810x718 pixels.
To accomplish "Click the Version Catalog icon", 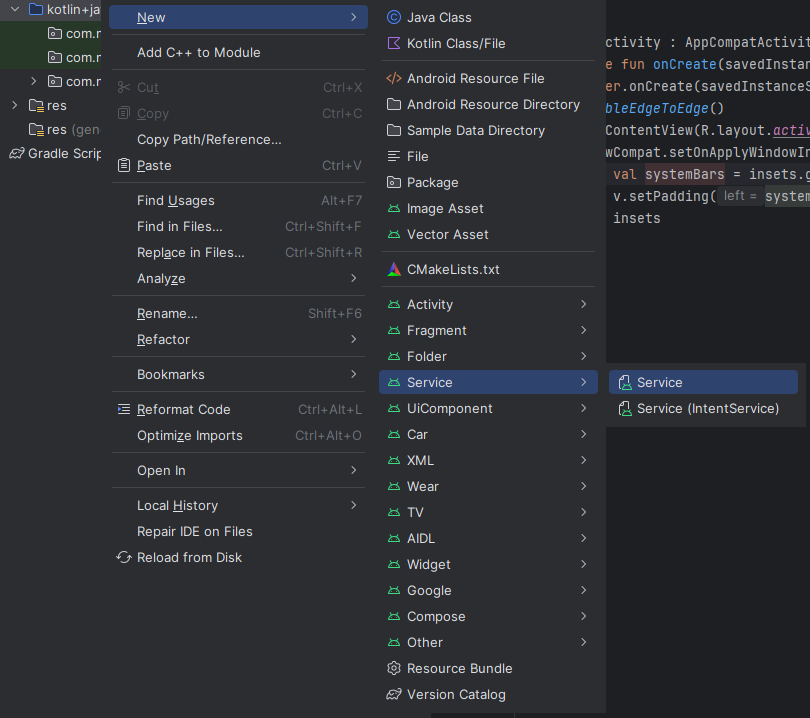I will (393, 694).
